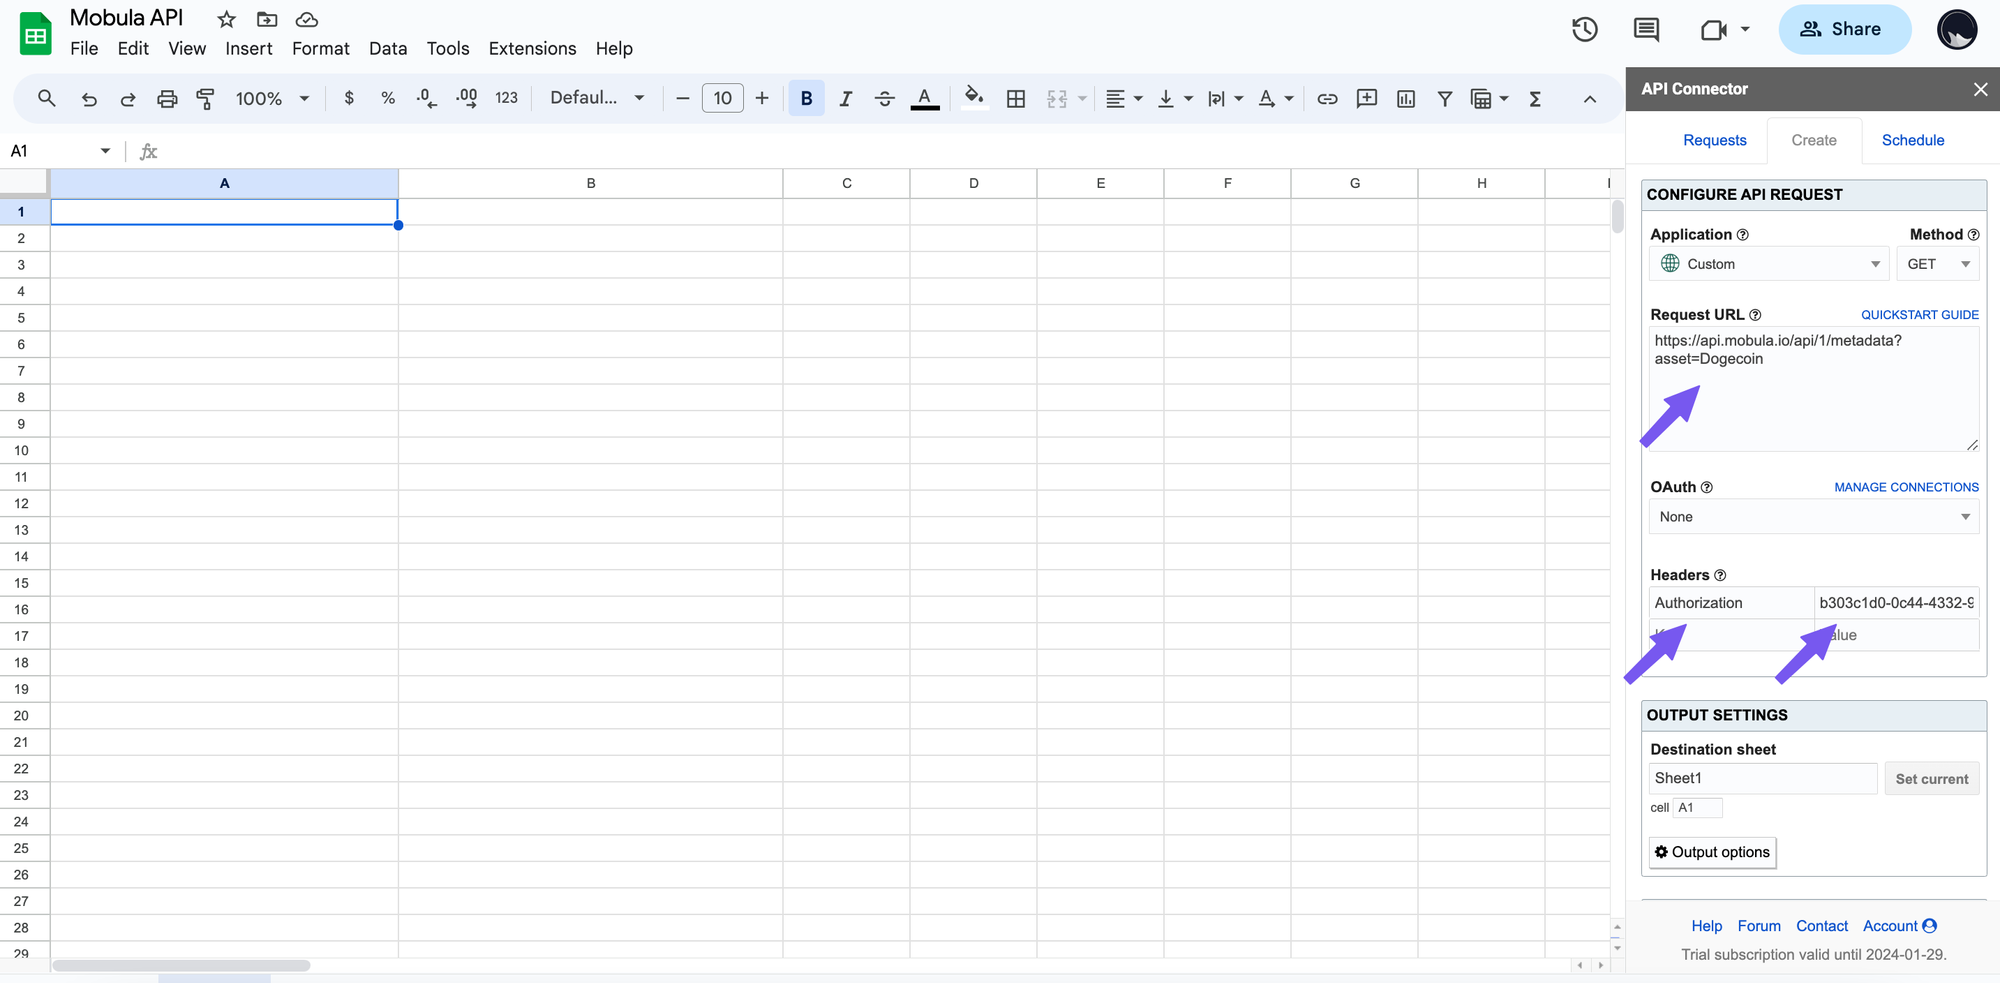Screen dimensions: 2000x983
Task: Open the Insert menu
Action: [x=249, y=48]
